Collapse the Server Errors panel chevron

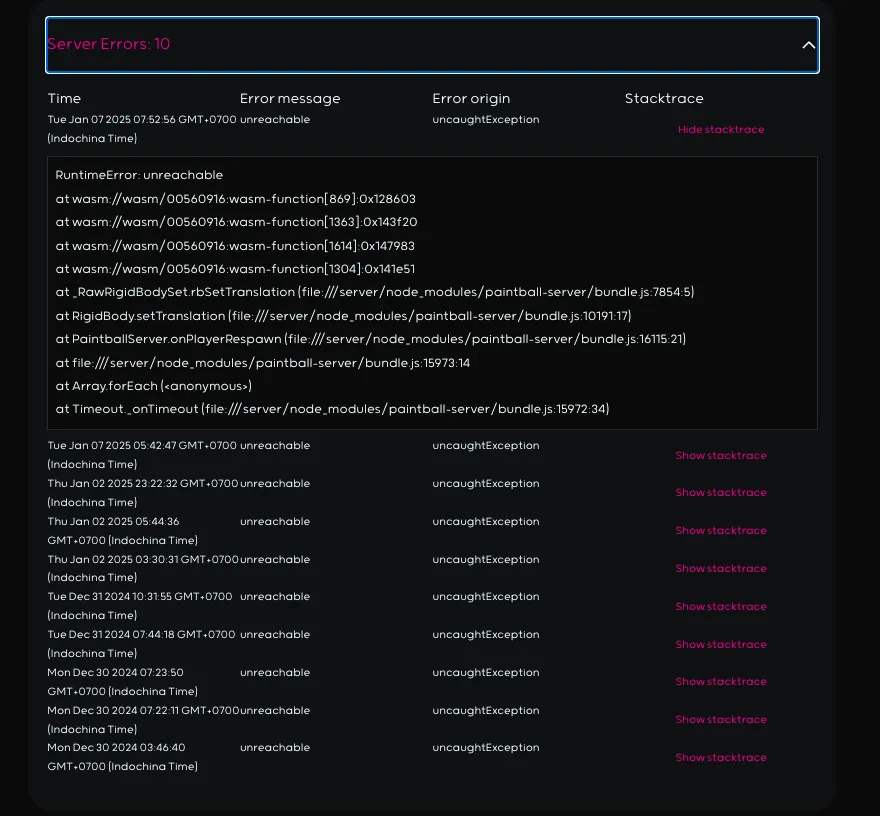809,45
